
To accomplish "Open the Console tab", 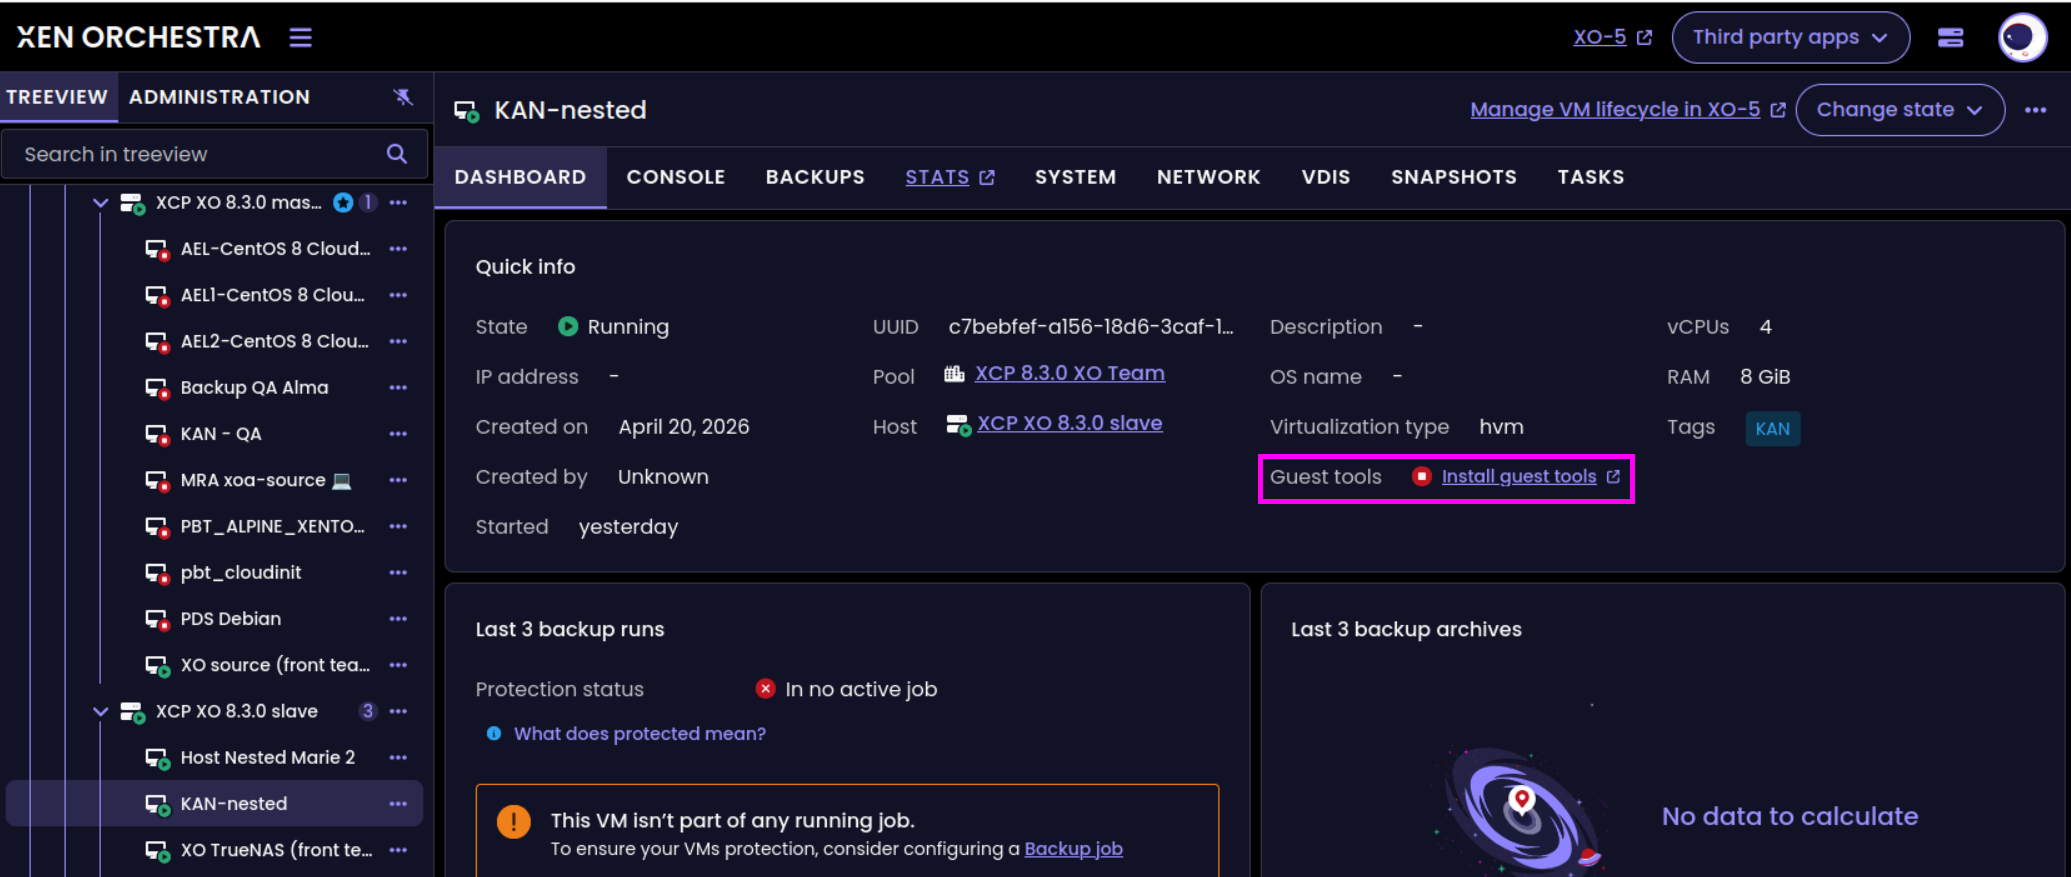I will click(x=676, y=177).
